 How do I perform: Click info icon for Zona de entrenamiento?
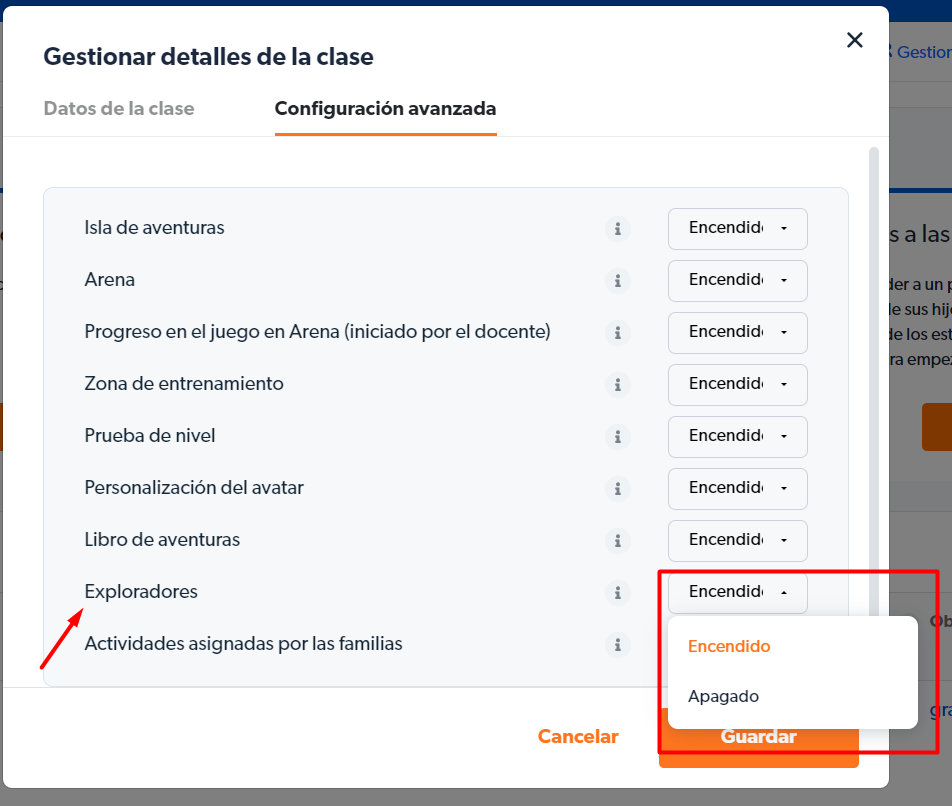pyautogui.click(x=618, y=385)
